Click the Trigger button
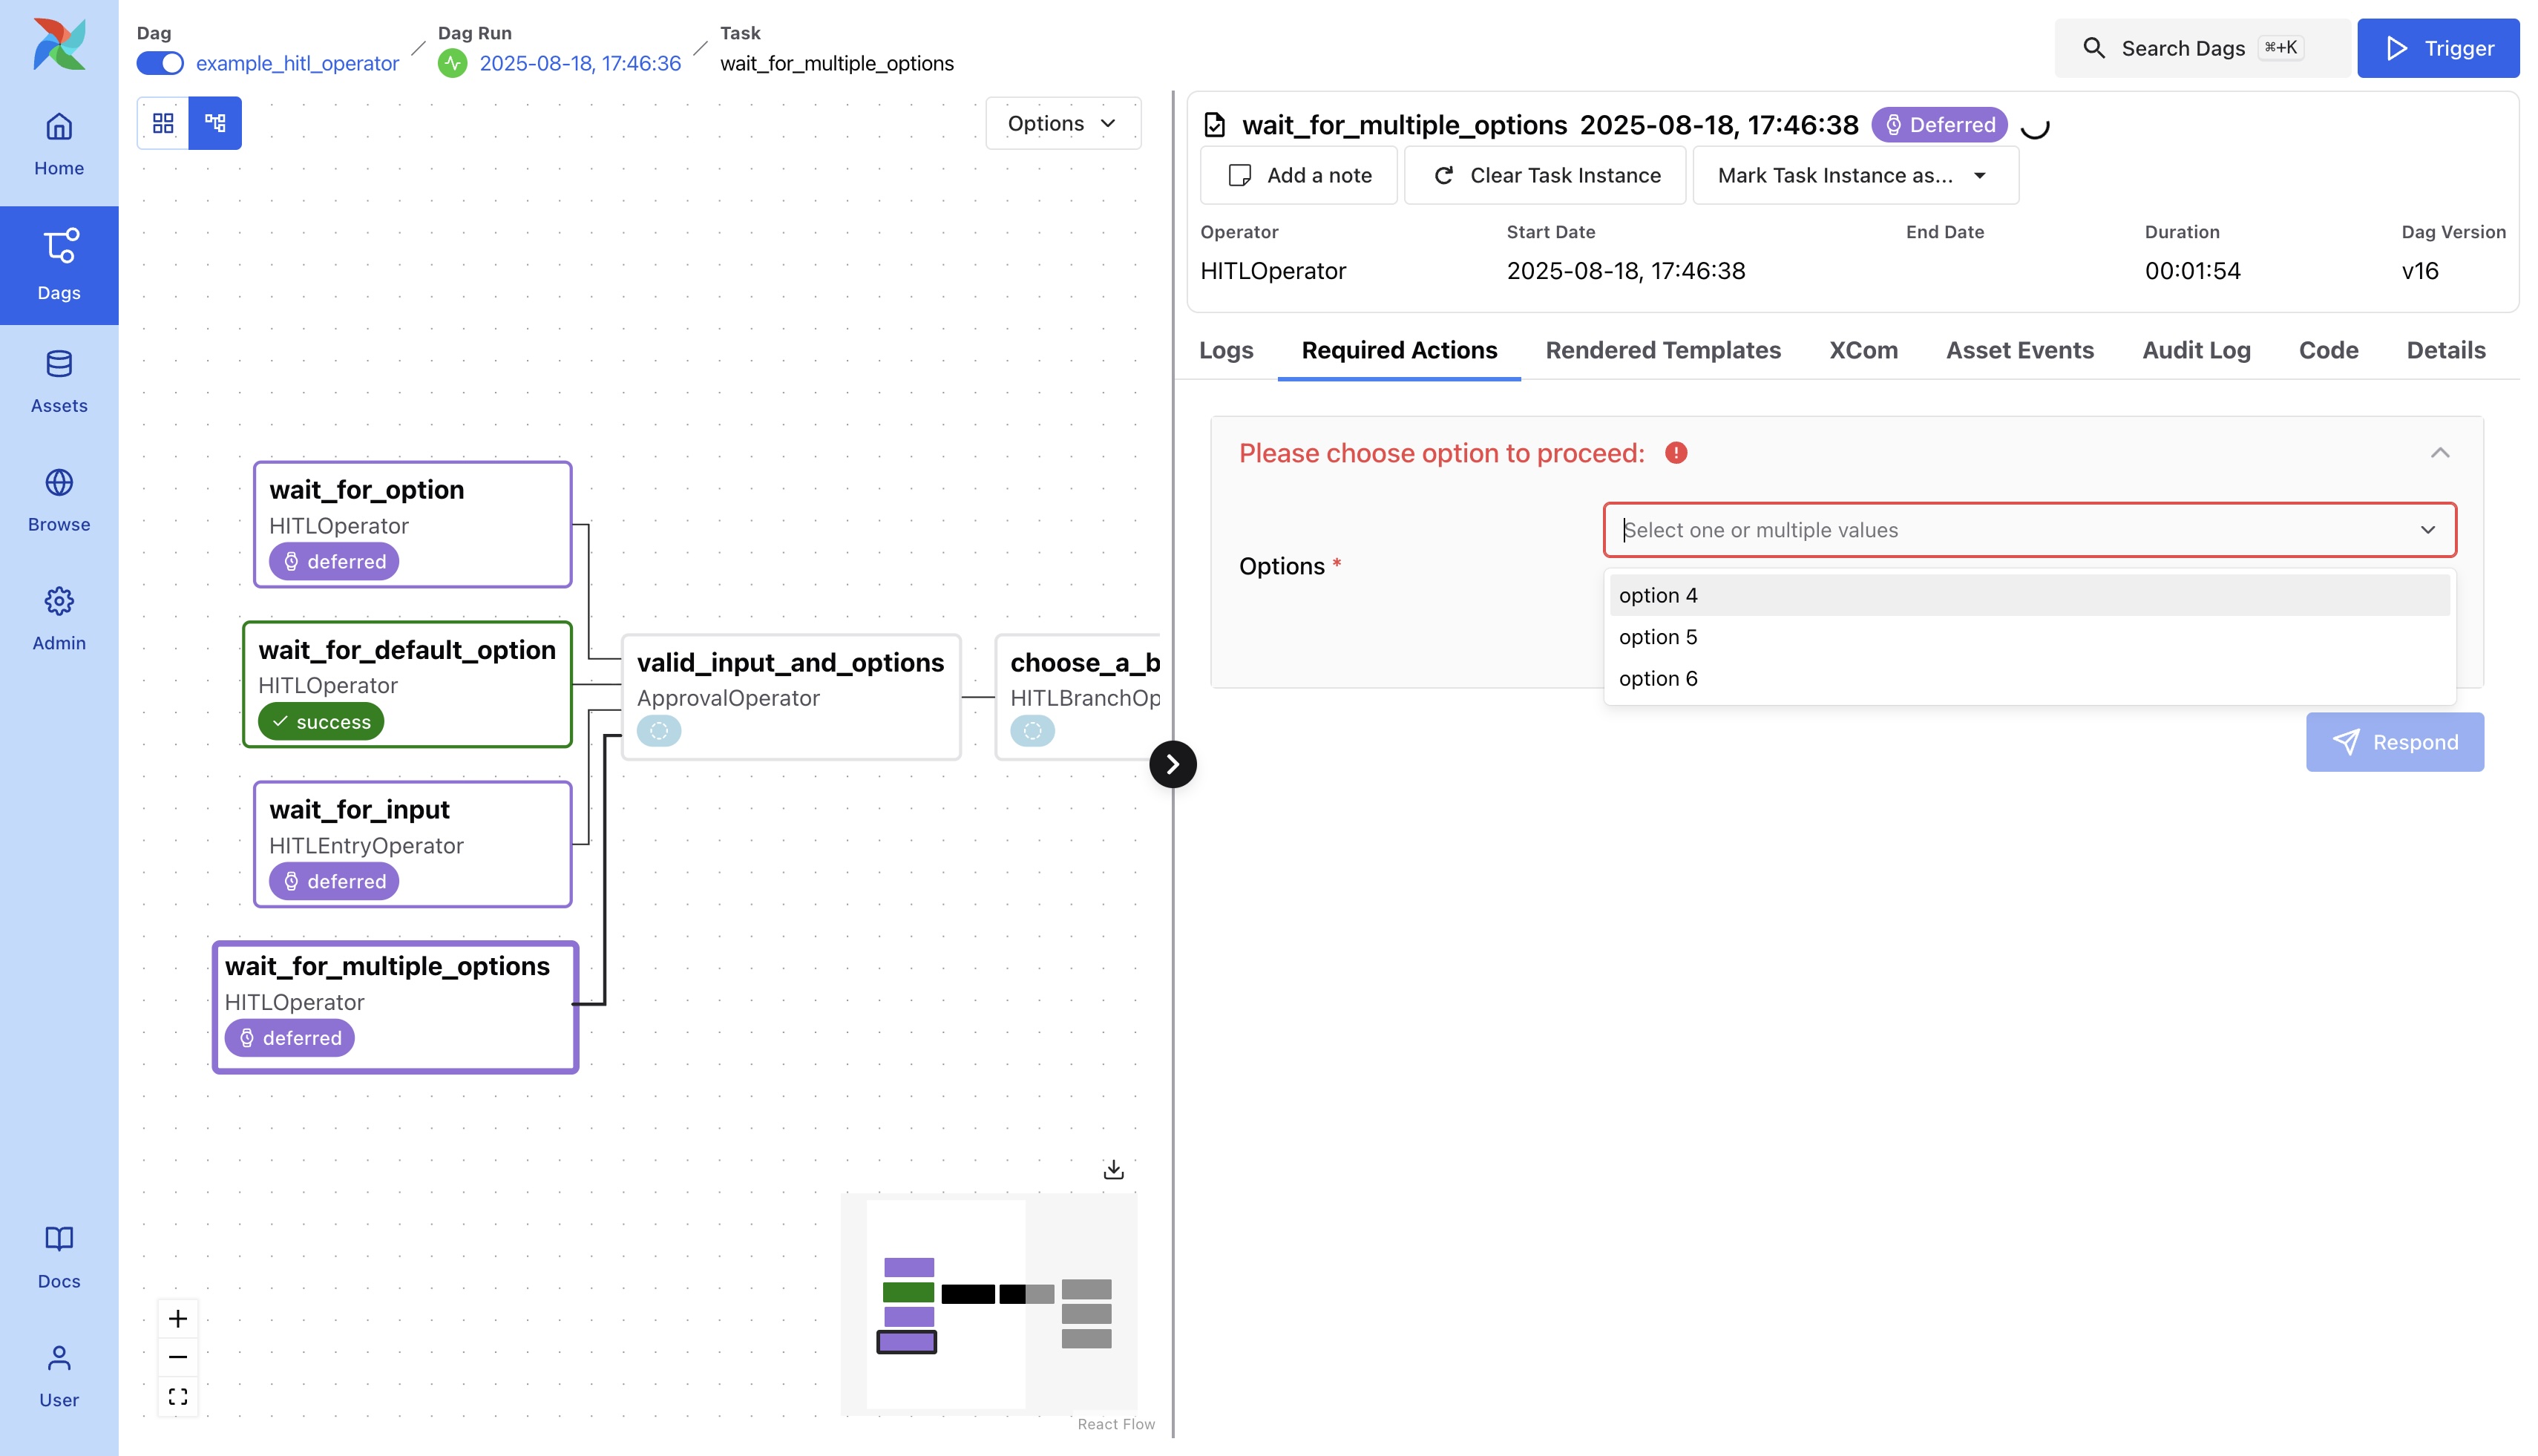This screenshot has height=1456, width=2538. point(2437,48)
